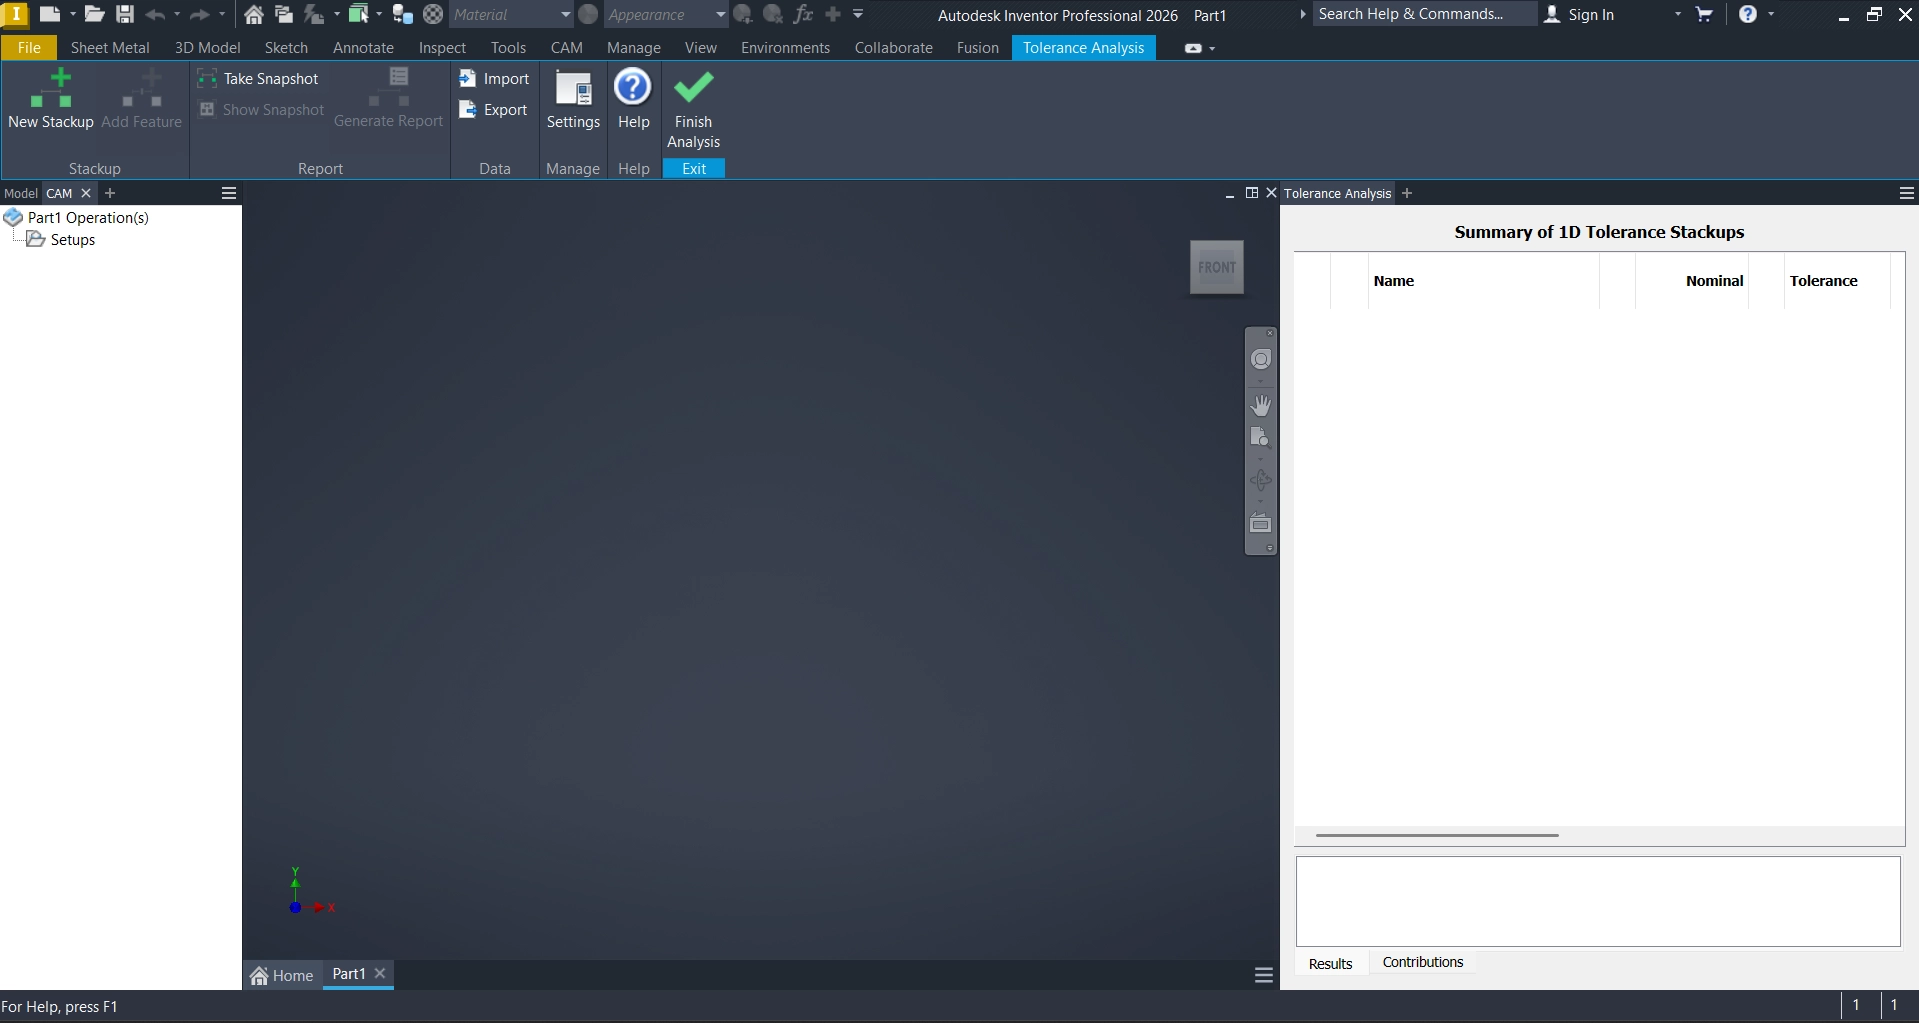Click the New Stackup icon
This screenshot has height=1023, width=1919.
(x=51, y=90)
